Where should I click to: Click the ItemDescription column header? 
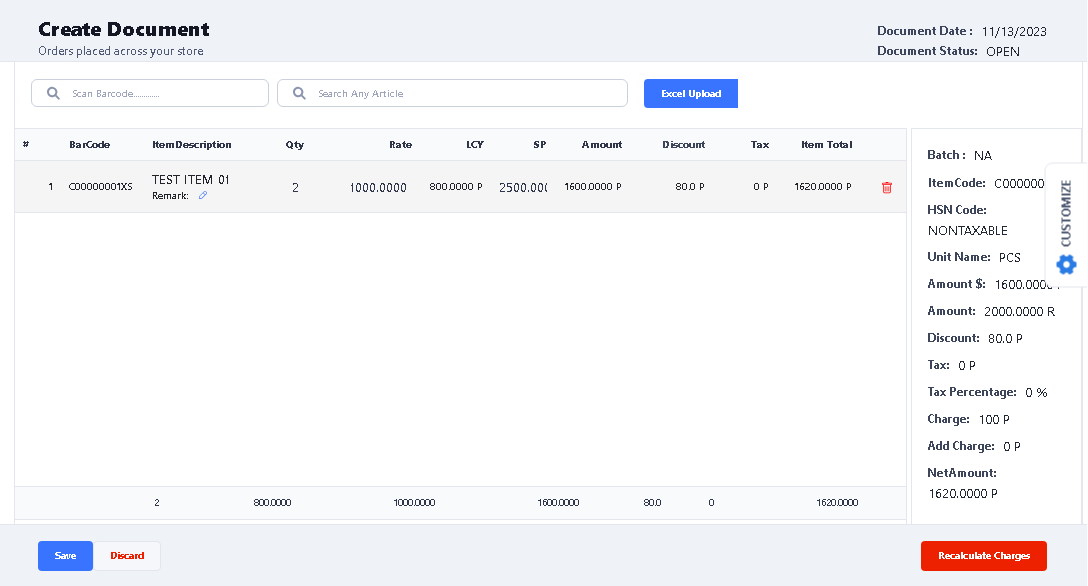click(192, 144)
